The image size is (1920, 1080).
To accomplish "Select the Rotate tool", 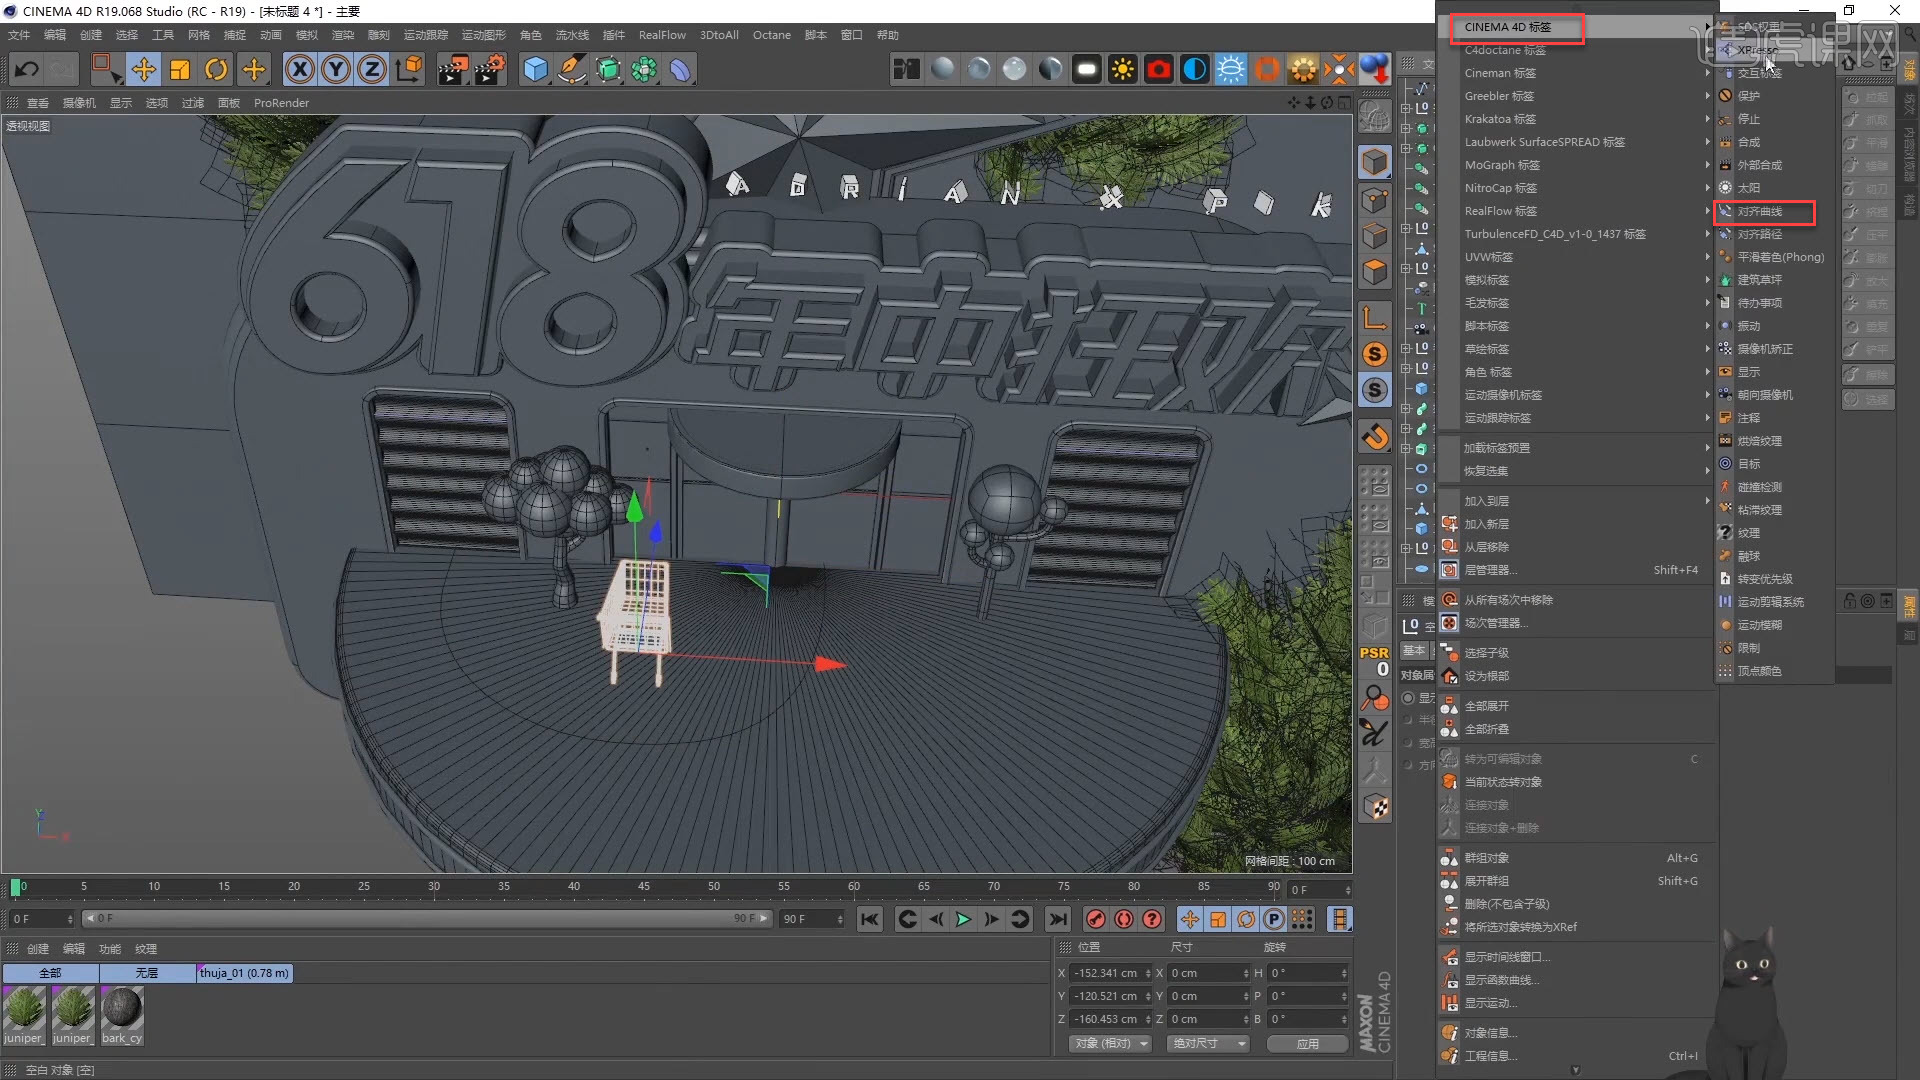I will click(217, 69).
